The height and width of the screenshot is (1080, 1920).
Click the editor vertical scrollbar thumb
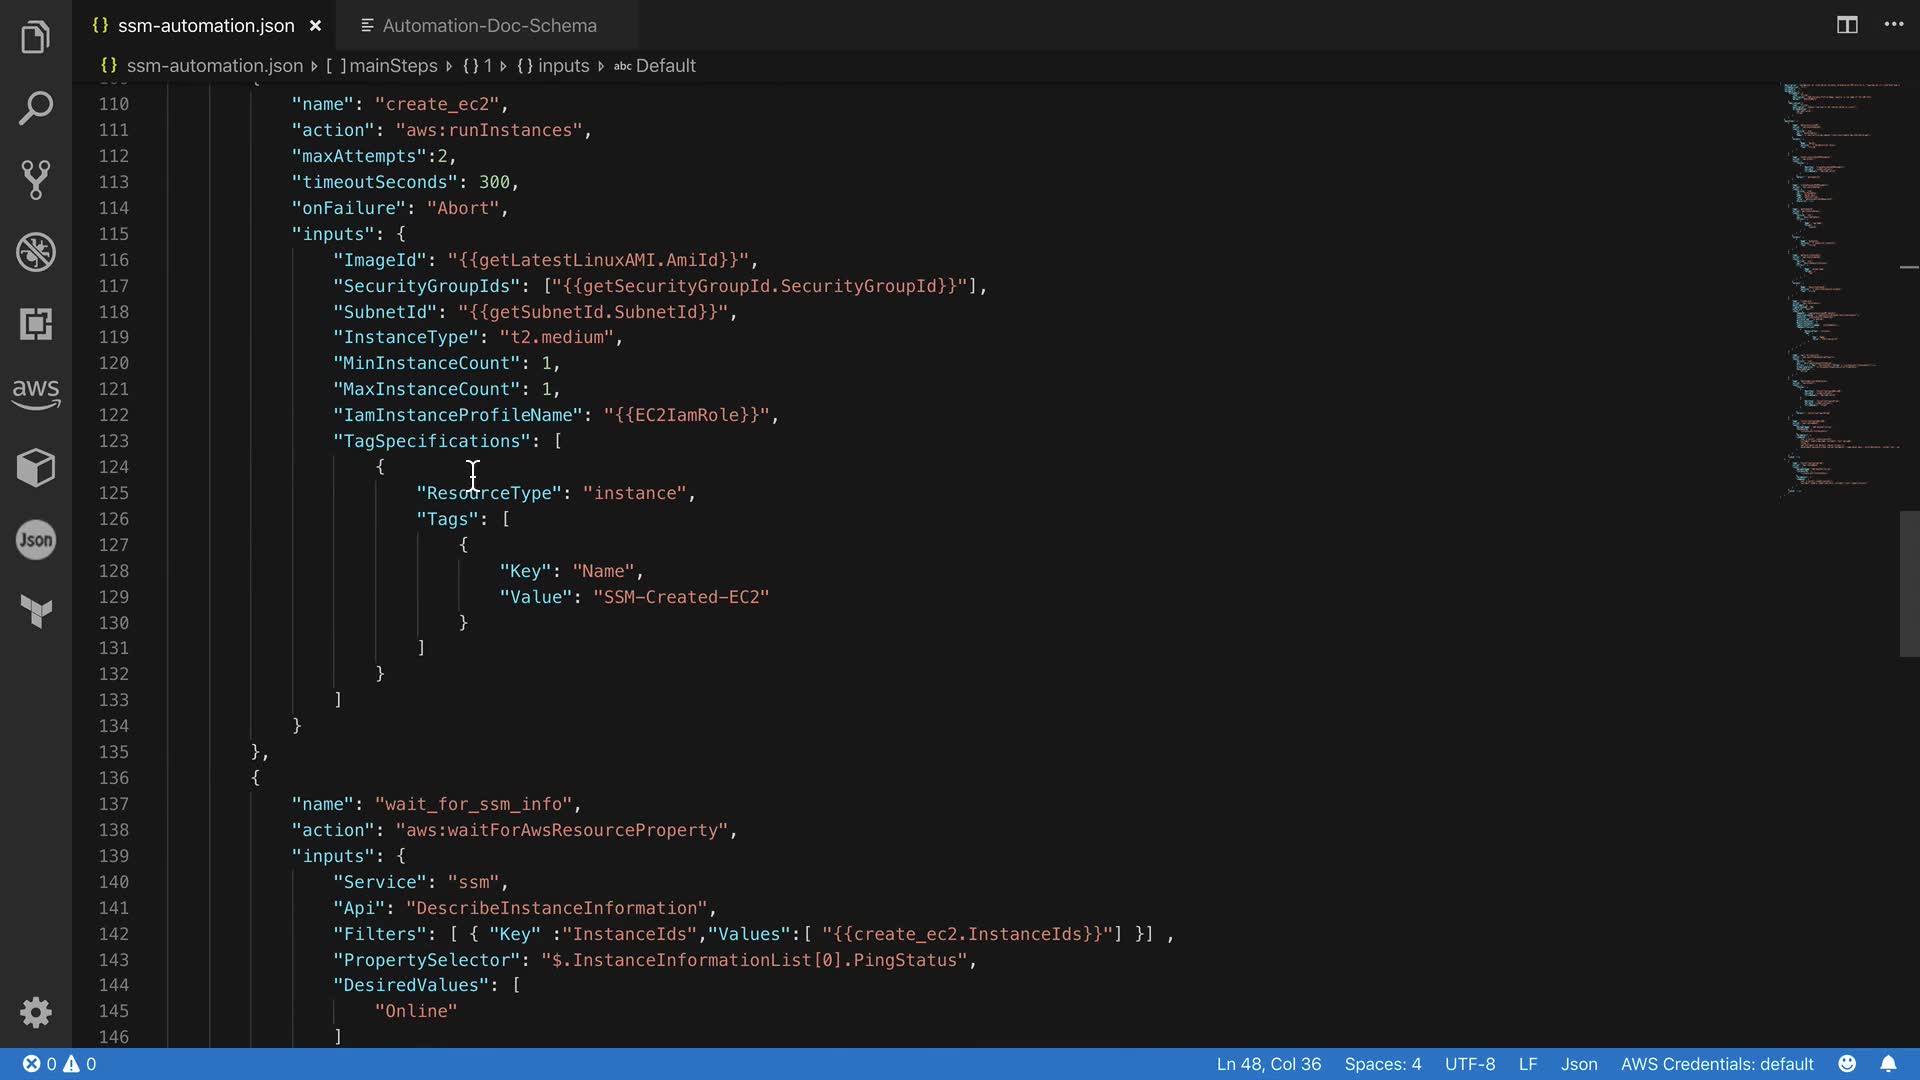point(1908,583)
